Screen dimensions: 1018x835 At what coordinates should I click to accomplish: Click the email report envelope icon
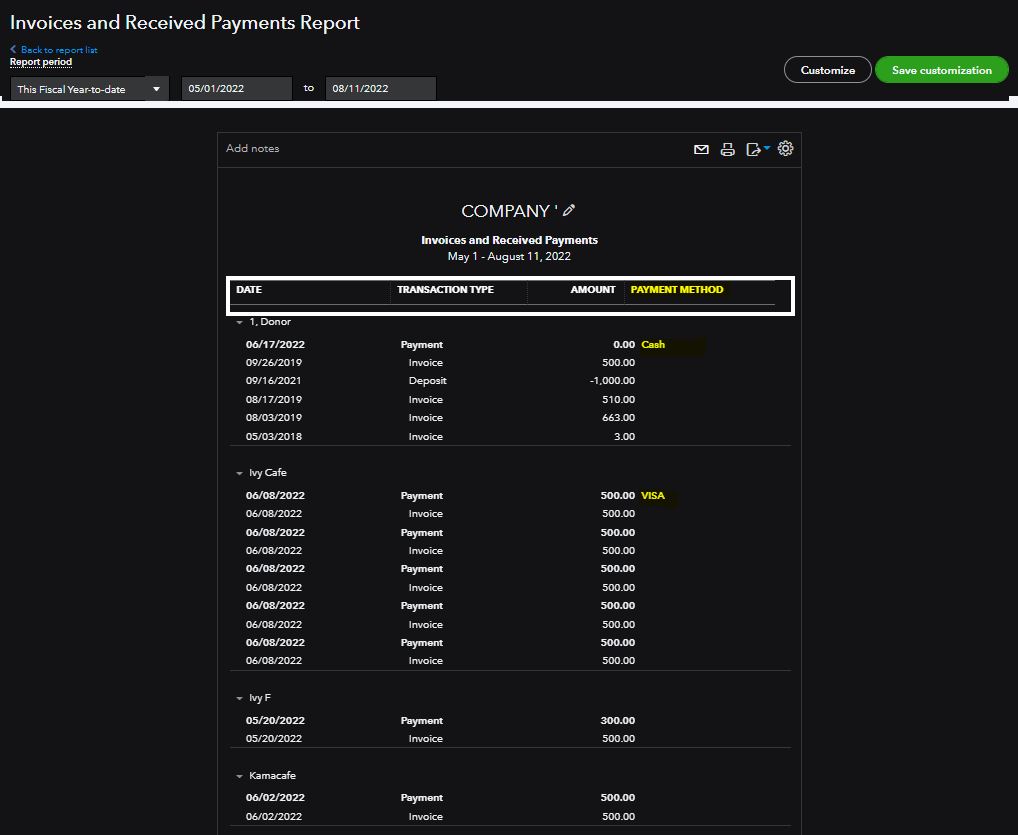click(x=701, y=149)
